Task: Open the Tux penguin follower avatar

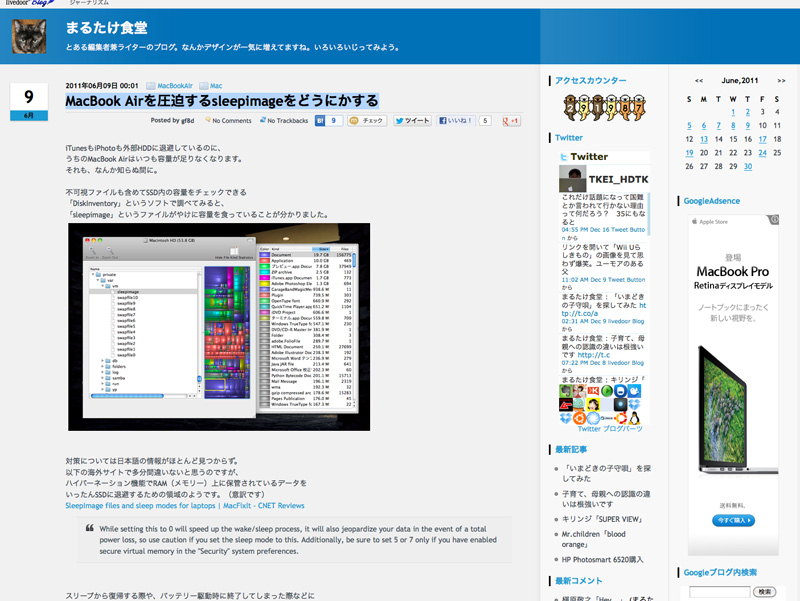Action: pyautogui.click(x=634, y=418)
